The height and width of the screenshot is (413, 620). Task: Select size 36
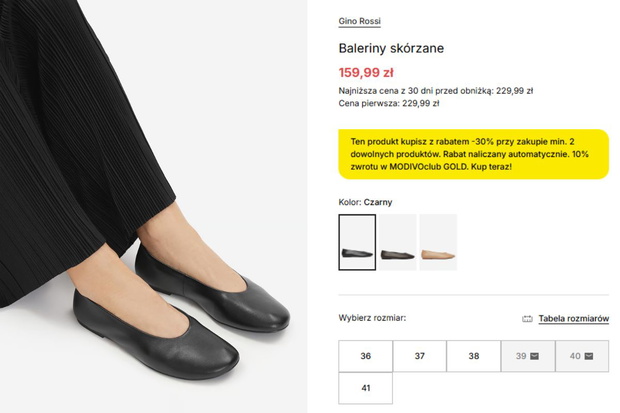tap(365, 356)
